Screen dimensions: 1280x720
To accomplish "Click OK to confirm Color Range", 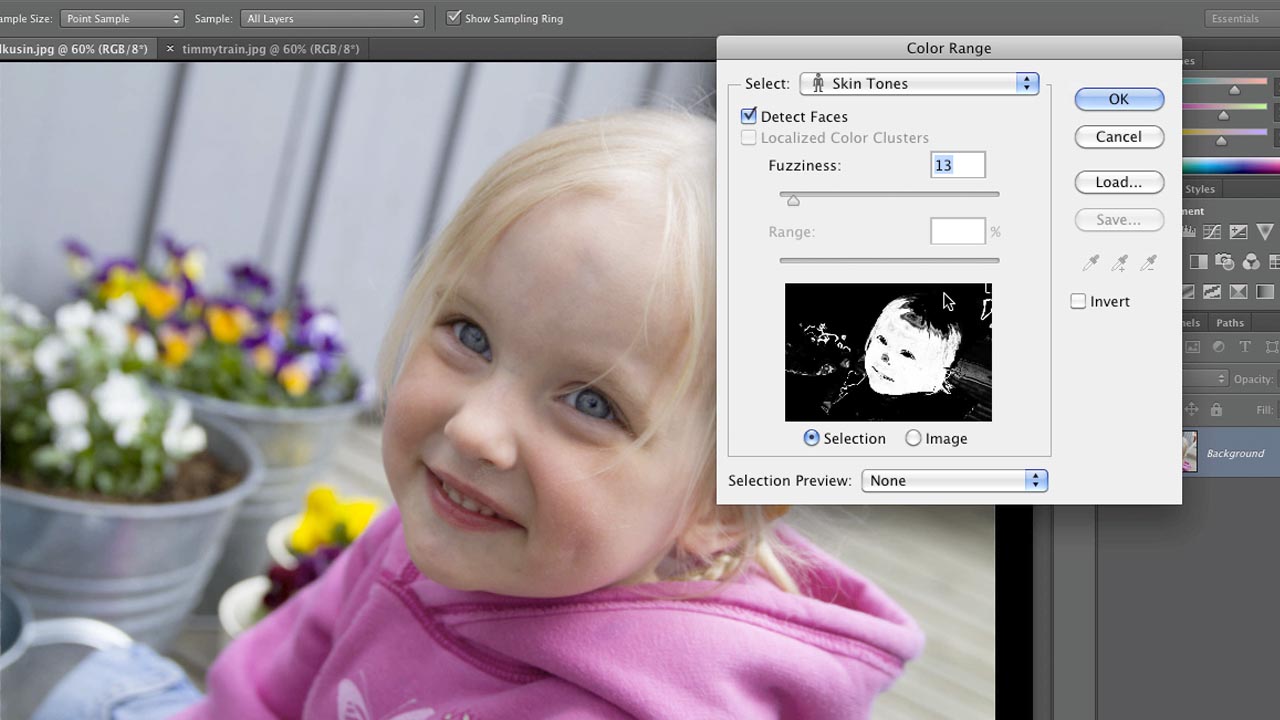I will (x=1119, y=99).
